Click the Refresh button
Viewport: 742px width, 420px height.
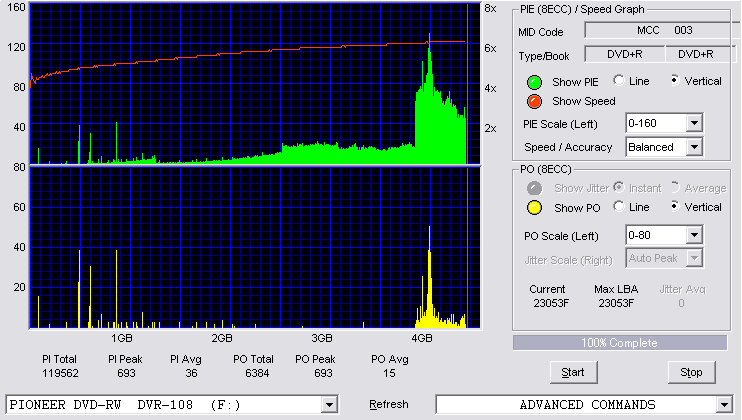click(x=389, y=404)
